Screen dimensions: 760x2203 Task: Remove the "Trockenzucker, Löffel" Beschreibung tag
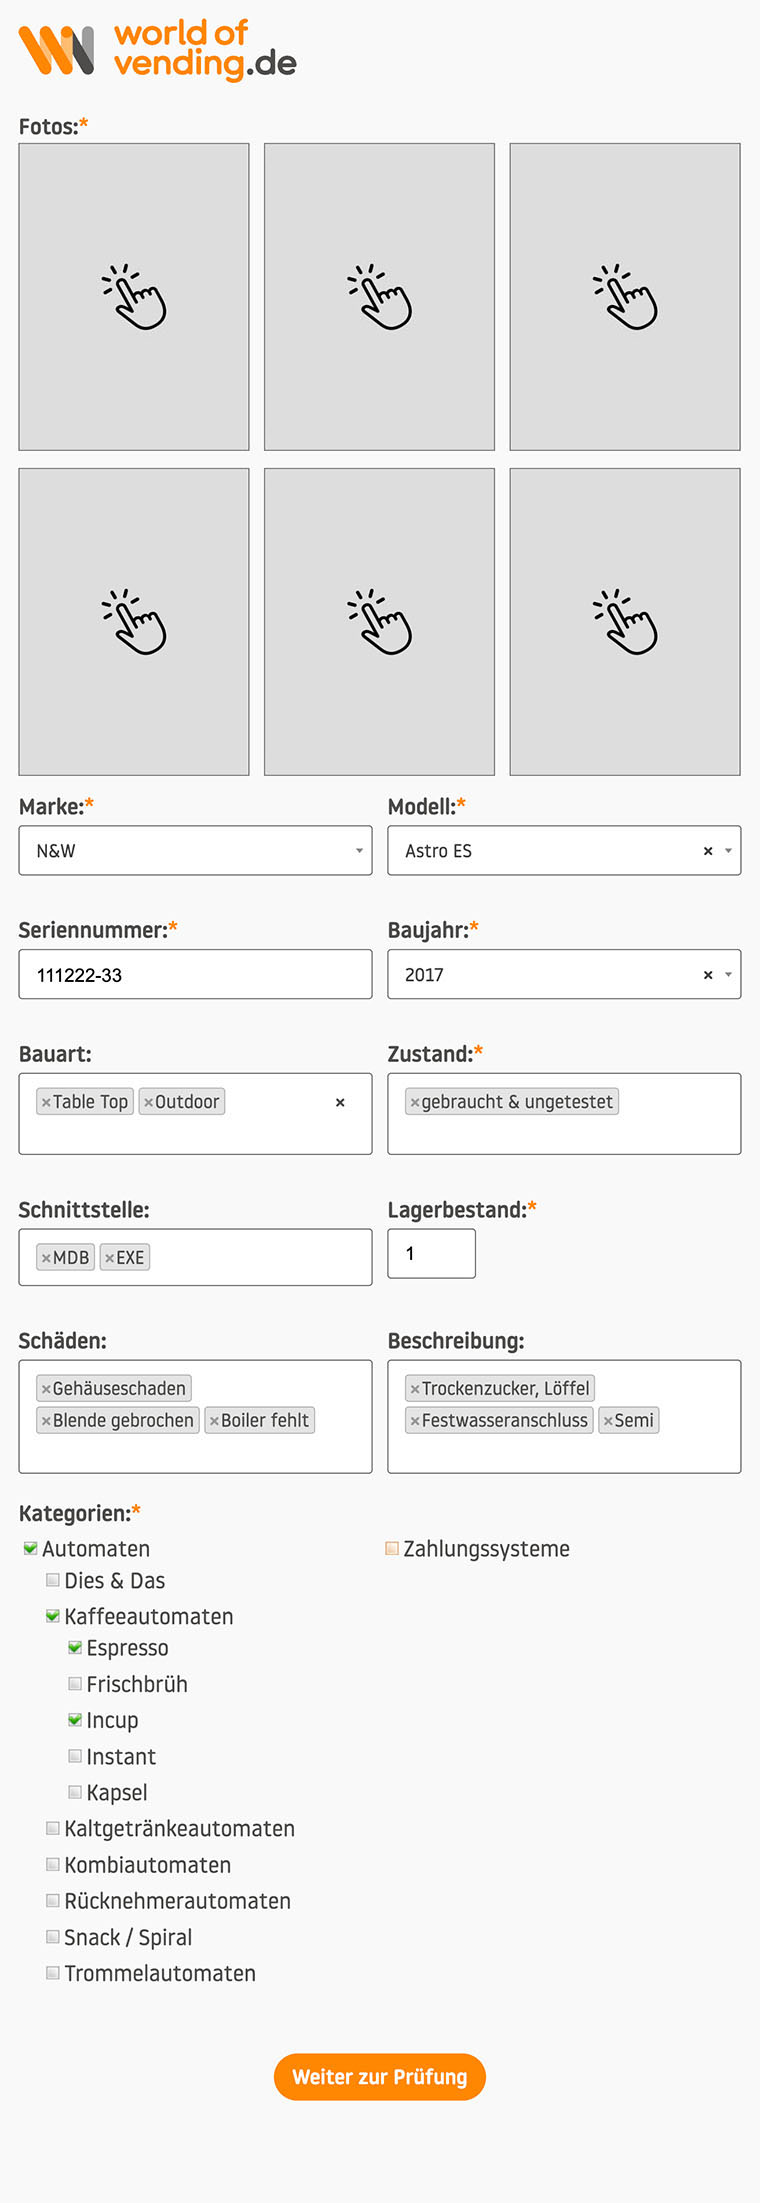(414, 1388)
